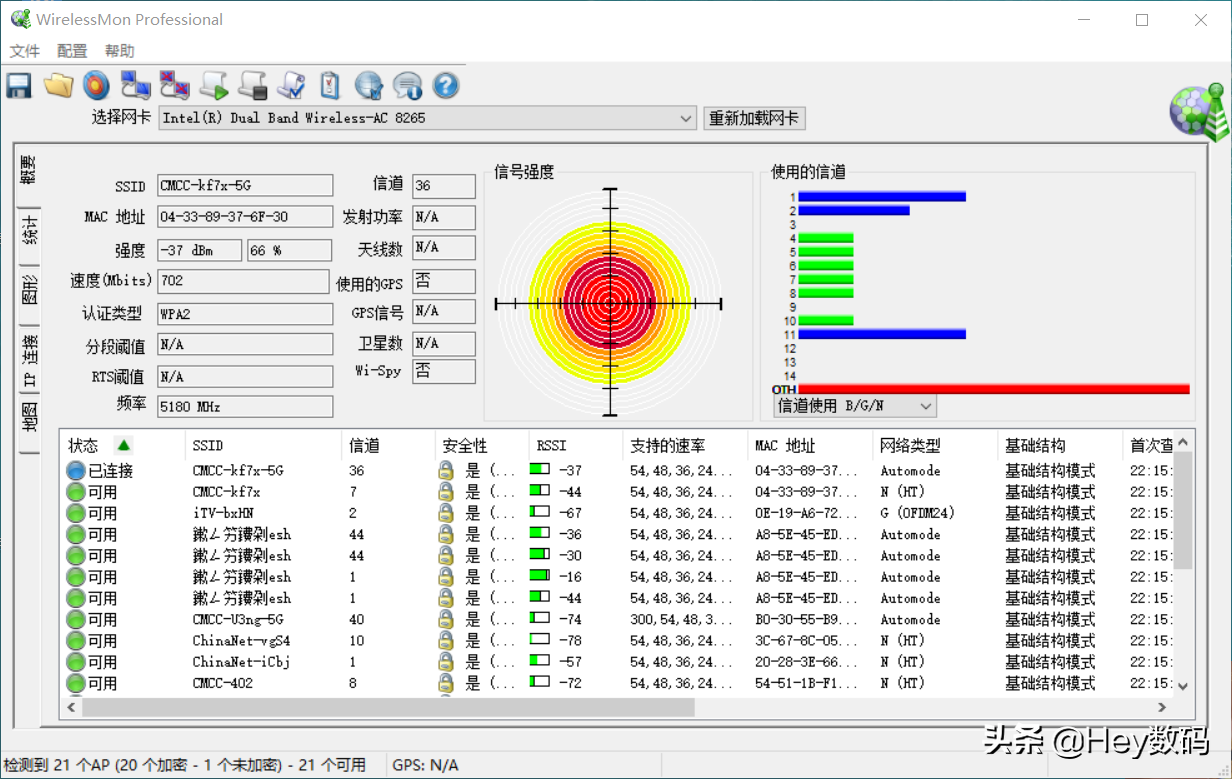The width and height of the screenshot is (1232, 779).
Task: Sort by the RSSI column header
Action: [x=576, y=445]
